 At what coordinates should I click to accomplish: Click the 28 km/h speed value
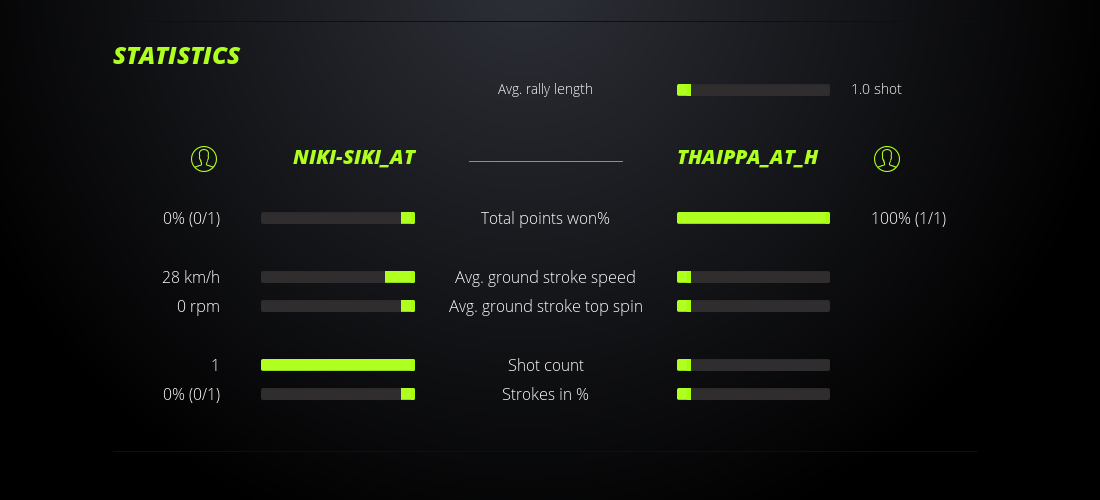pos(191,277)
